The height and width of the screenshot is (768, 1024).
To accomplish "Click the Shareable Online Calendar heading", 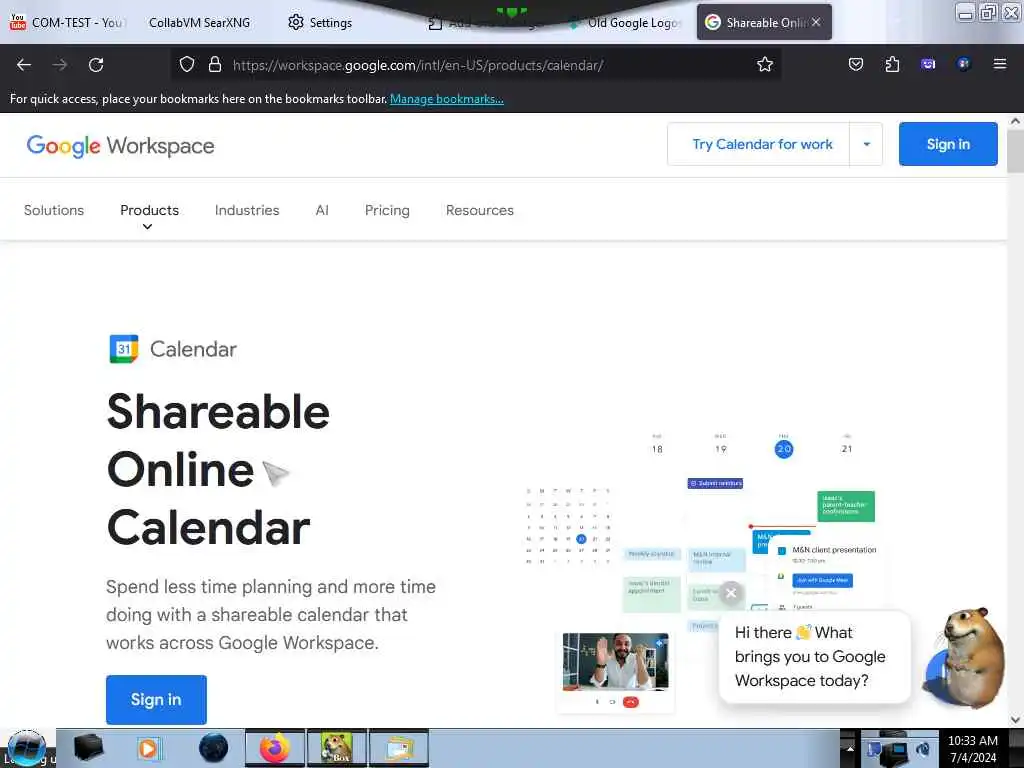I will pyautogui.click(x=218, y=470).
